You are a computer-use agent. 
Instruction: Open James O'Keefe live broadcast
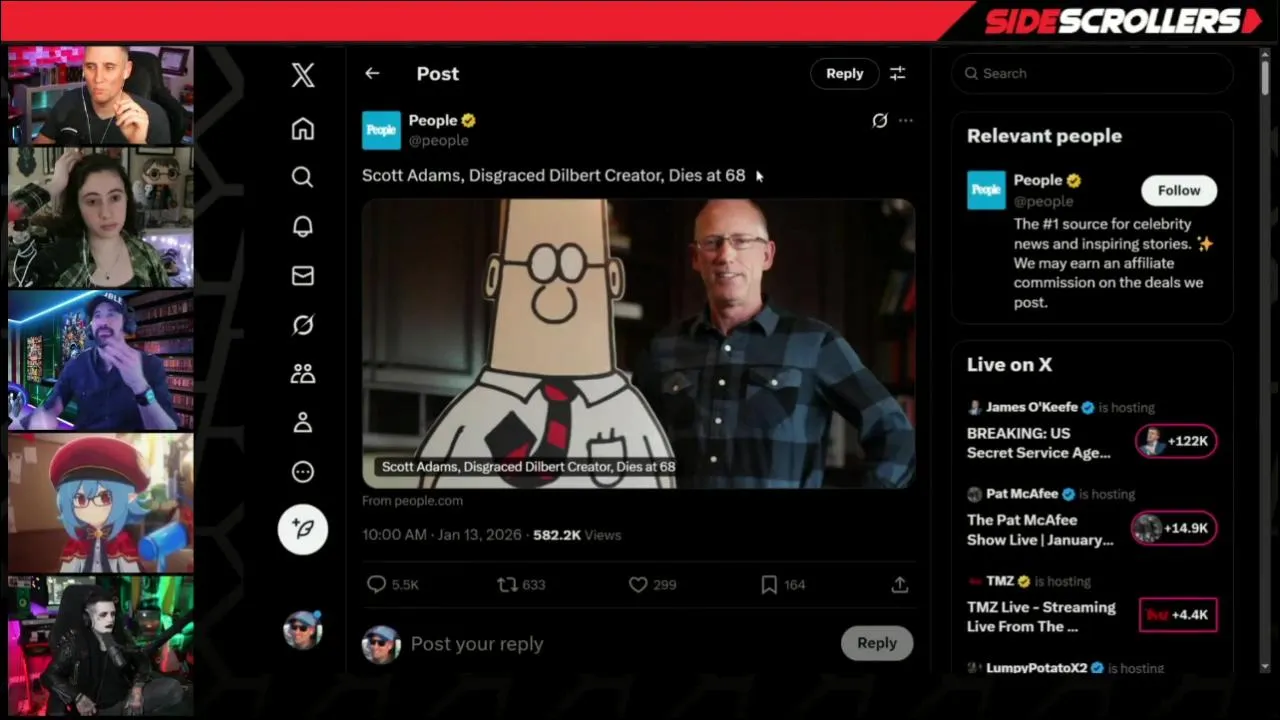point(1039,443)
